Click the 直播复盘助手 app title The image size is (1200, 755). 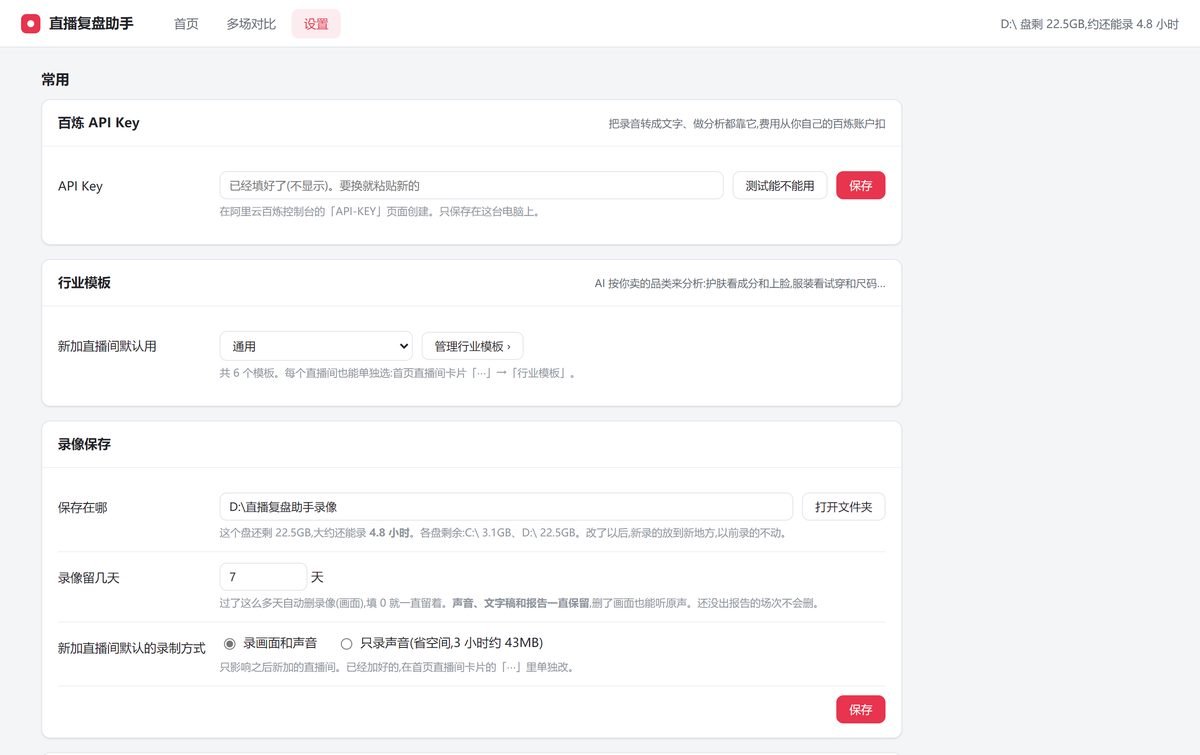click(91, 23)
